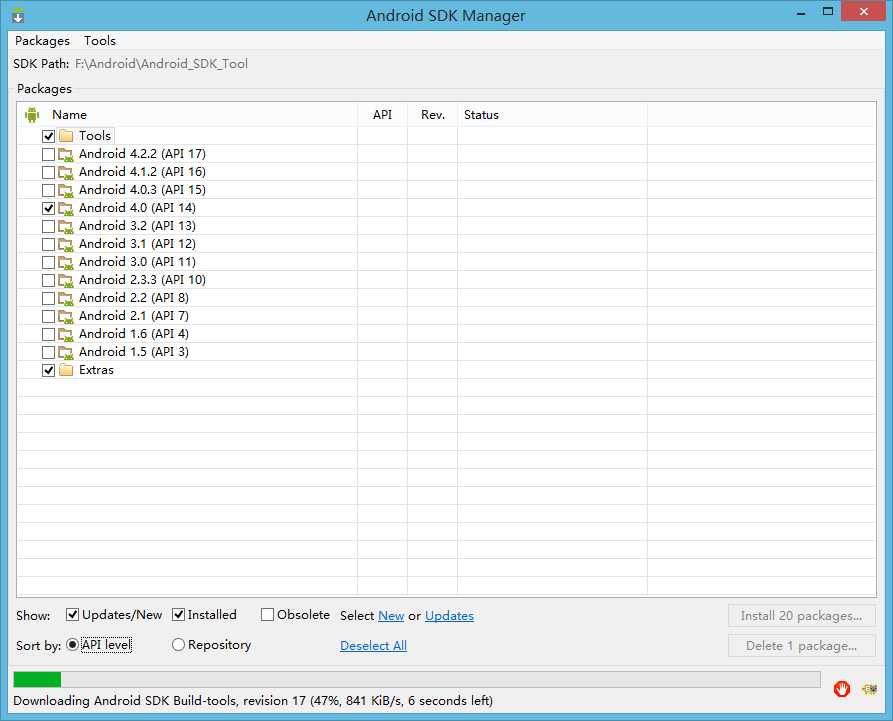Check the Android 4.2.2 (API 17) checkbox

coord(48,154)
